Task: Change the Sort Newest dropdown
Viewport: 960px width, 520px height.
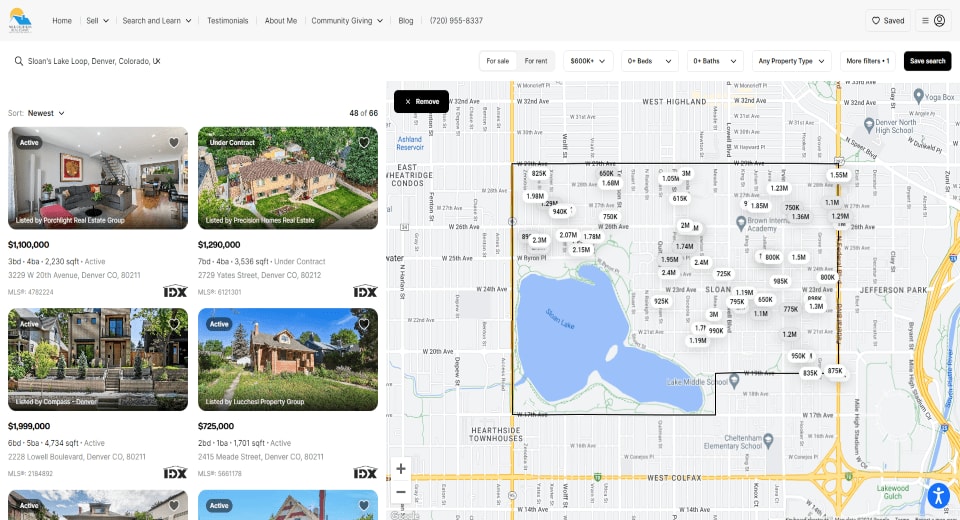Action: (x=46, y=113)
